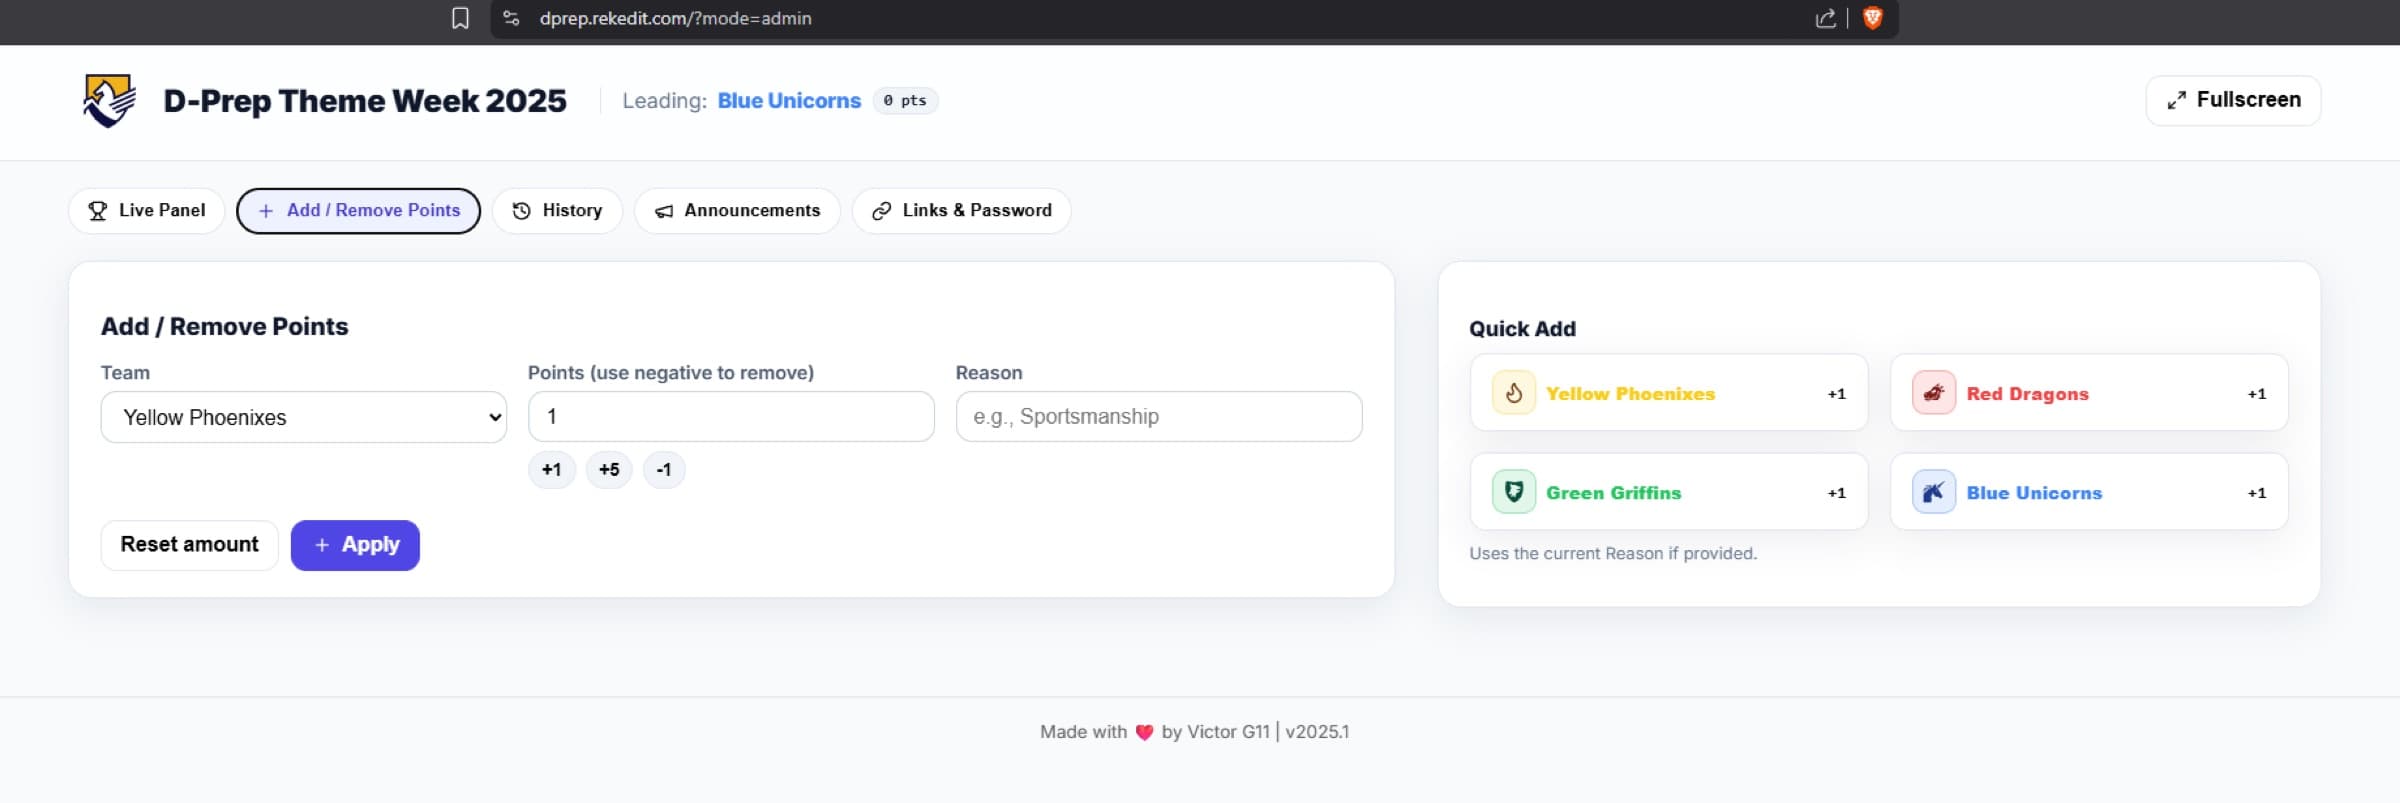Open the Live Panel tab
The height and width of the screenshot is (803, 2400).
[147, 211]
